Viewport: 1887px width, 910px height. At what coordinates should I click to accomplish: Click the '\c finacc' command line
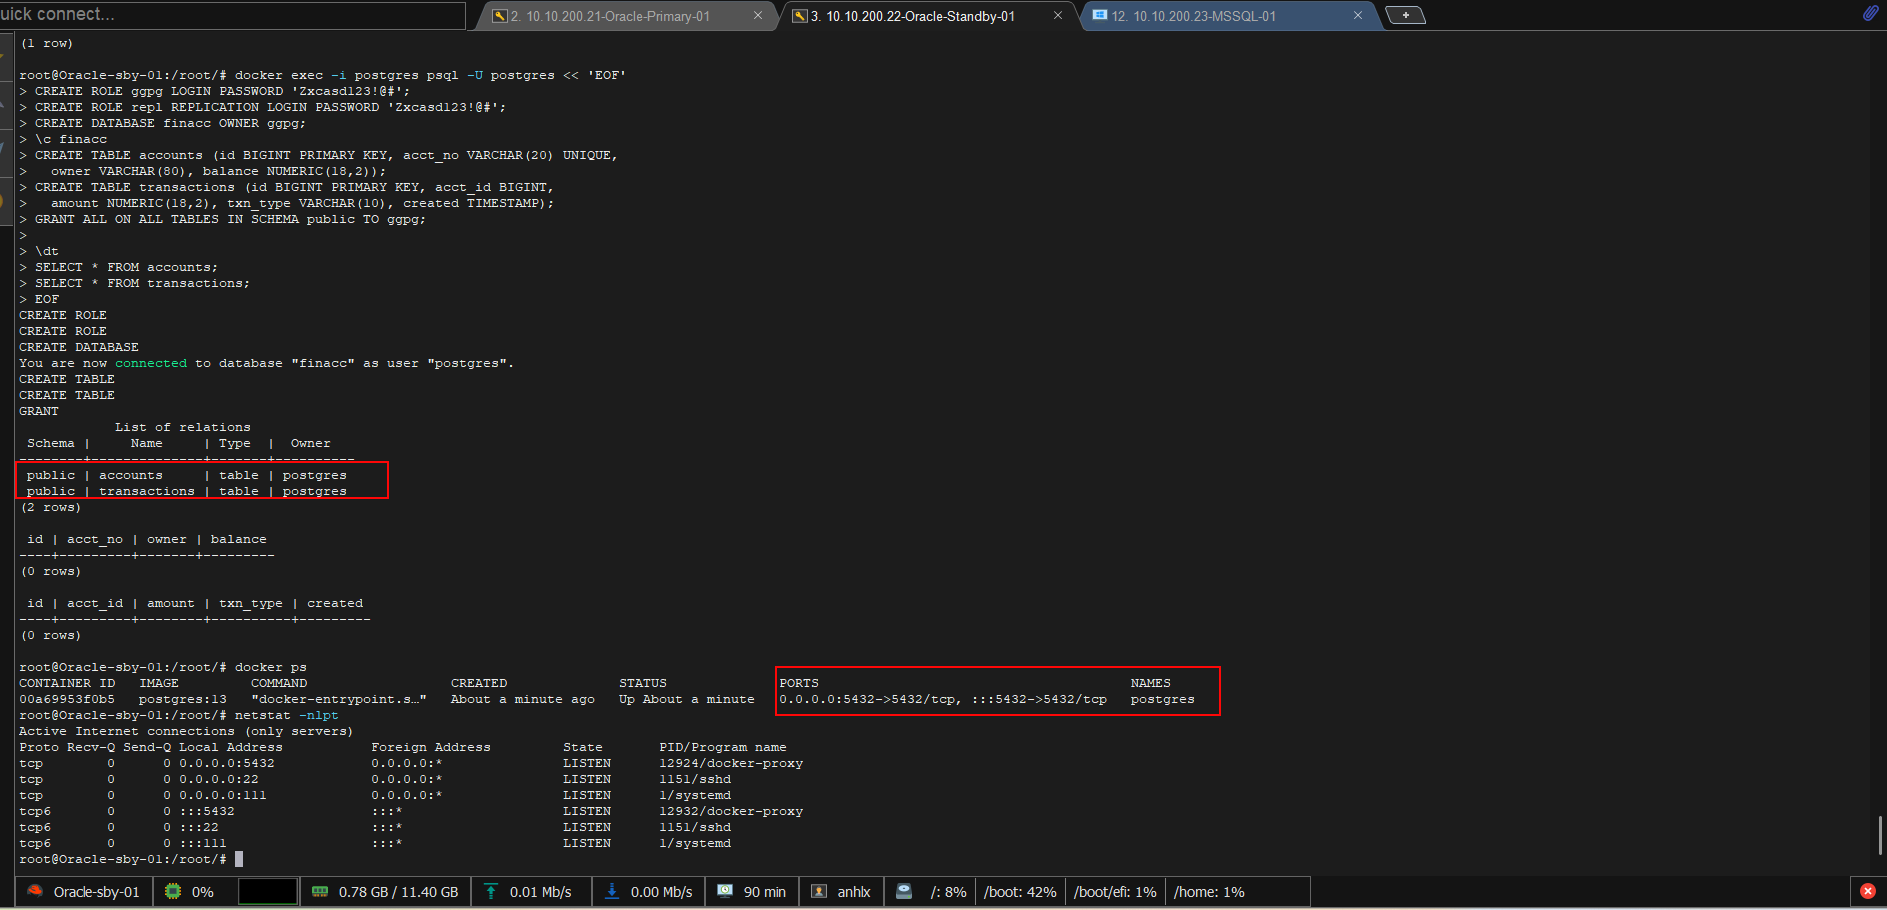[71, 139]
